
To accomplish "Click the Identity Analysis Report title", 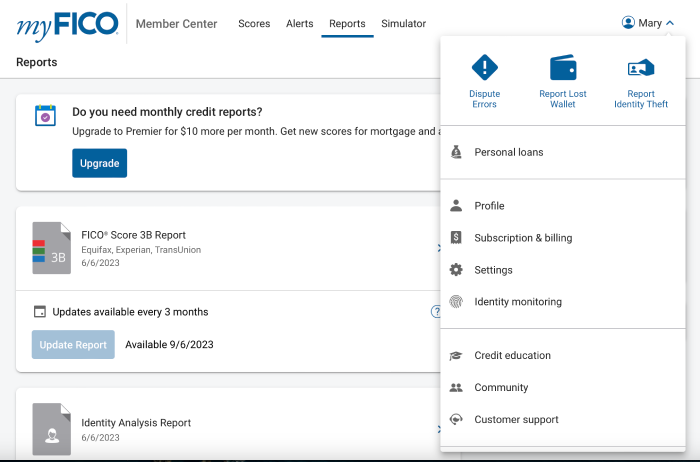I will click(136, 423).
